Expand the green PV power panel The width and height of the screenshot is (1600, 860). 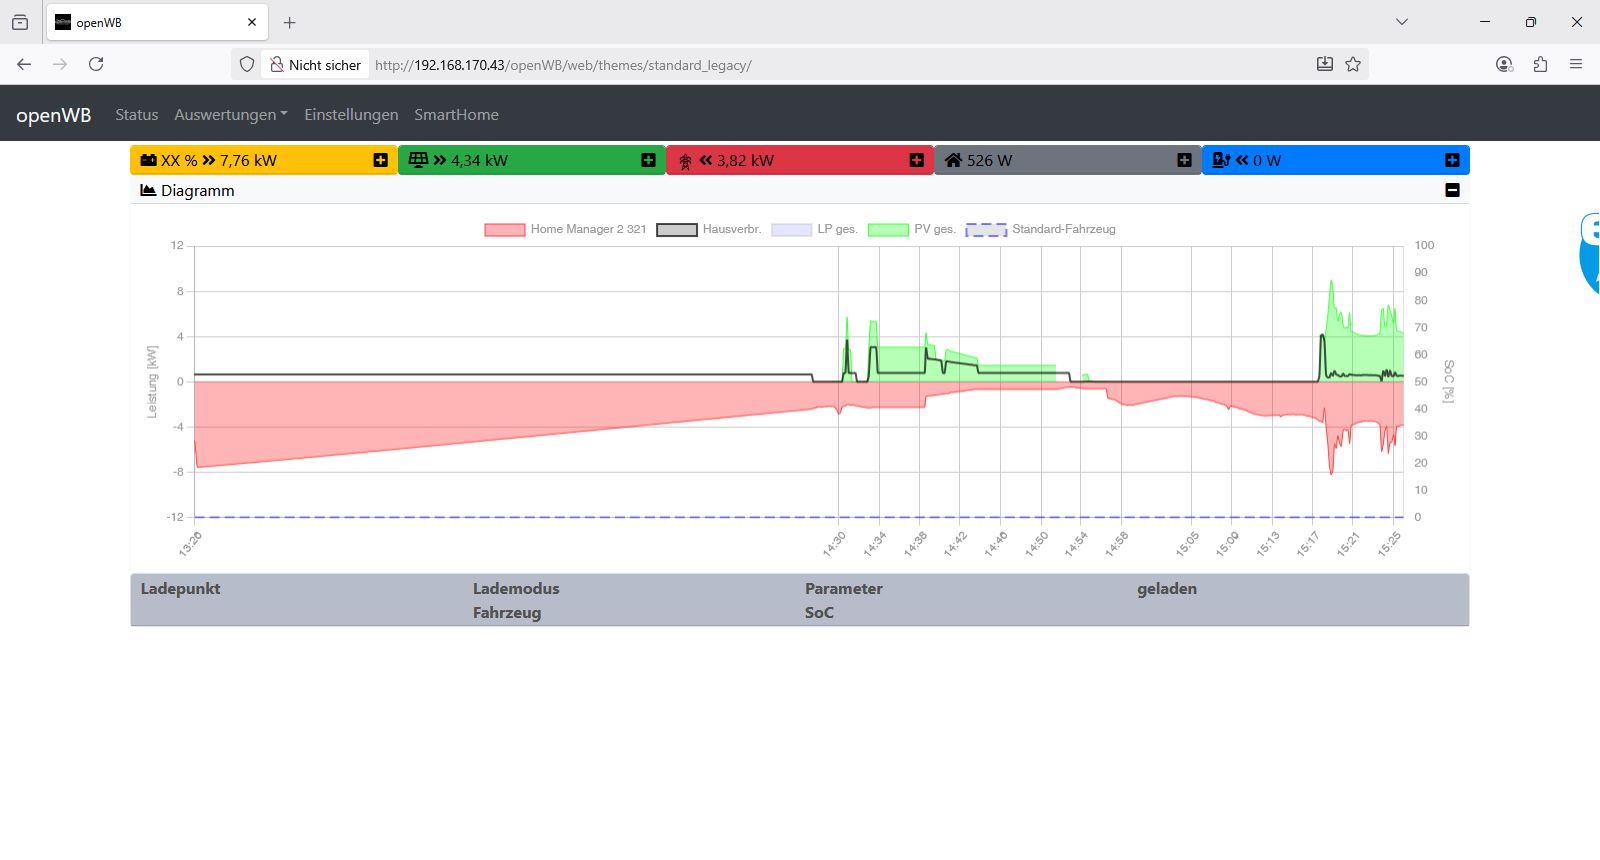(x=648, y=160)
